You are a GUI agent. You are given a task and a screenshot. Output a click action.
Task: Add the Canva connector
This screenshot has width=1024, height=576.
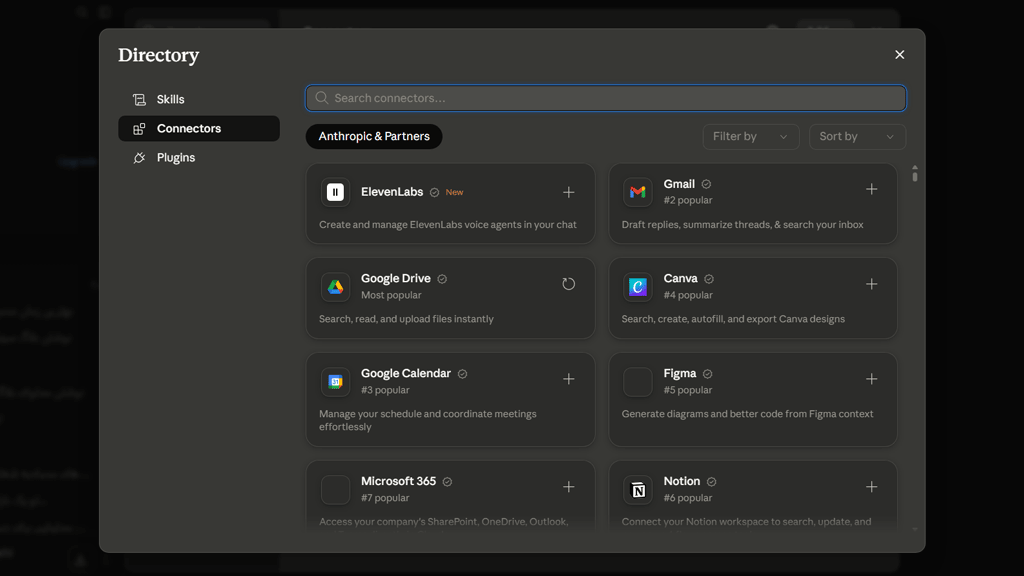click(871, 284)
